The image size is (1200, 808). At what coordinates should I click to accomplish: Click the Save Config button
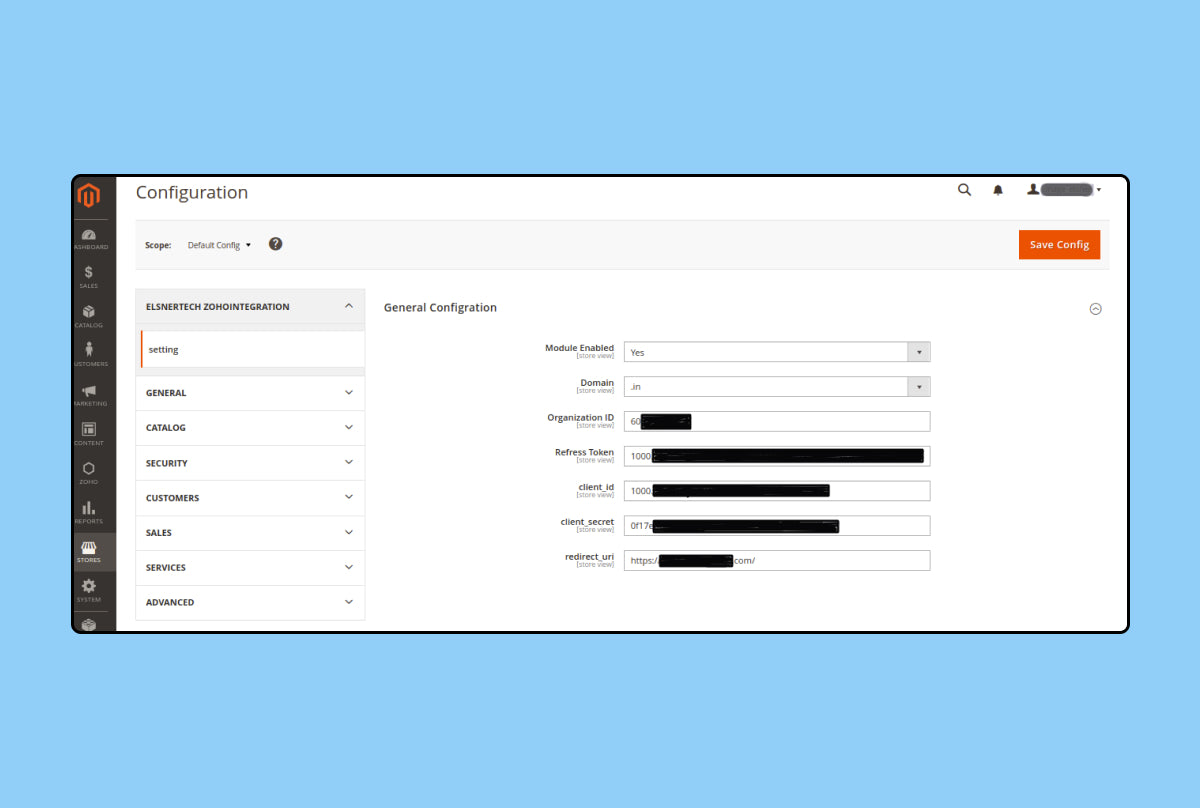[1059, 245]
